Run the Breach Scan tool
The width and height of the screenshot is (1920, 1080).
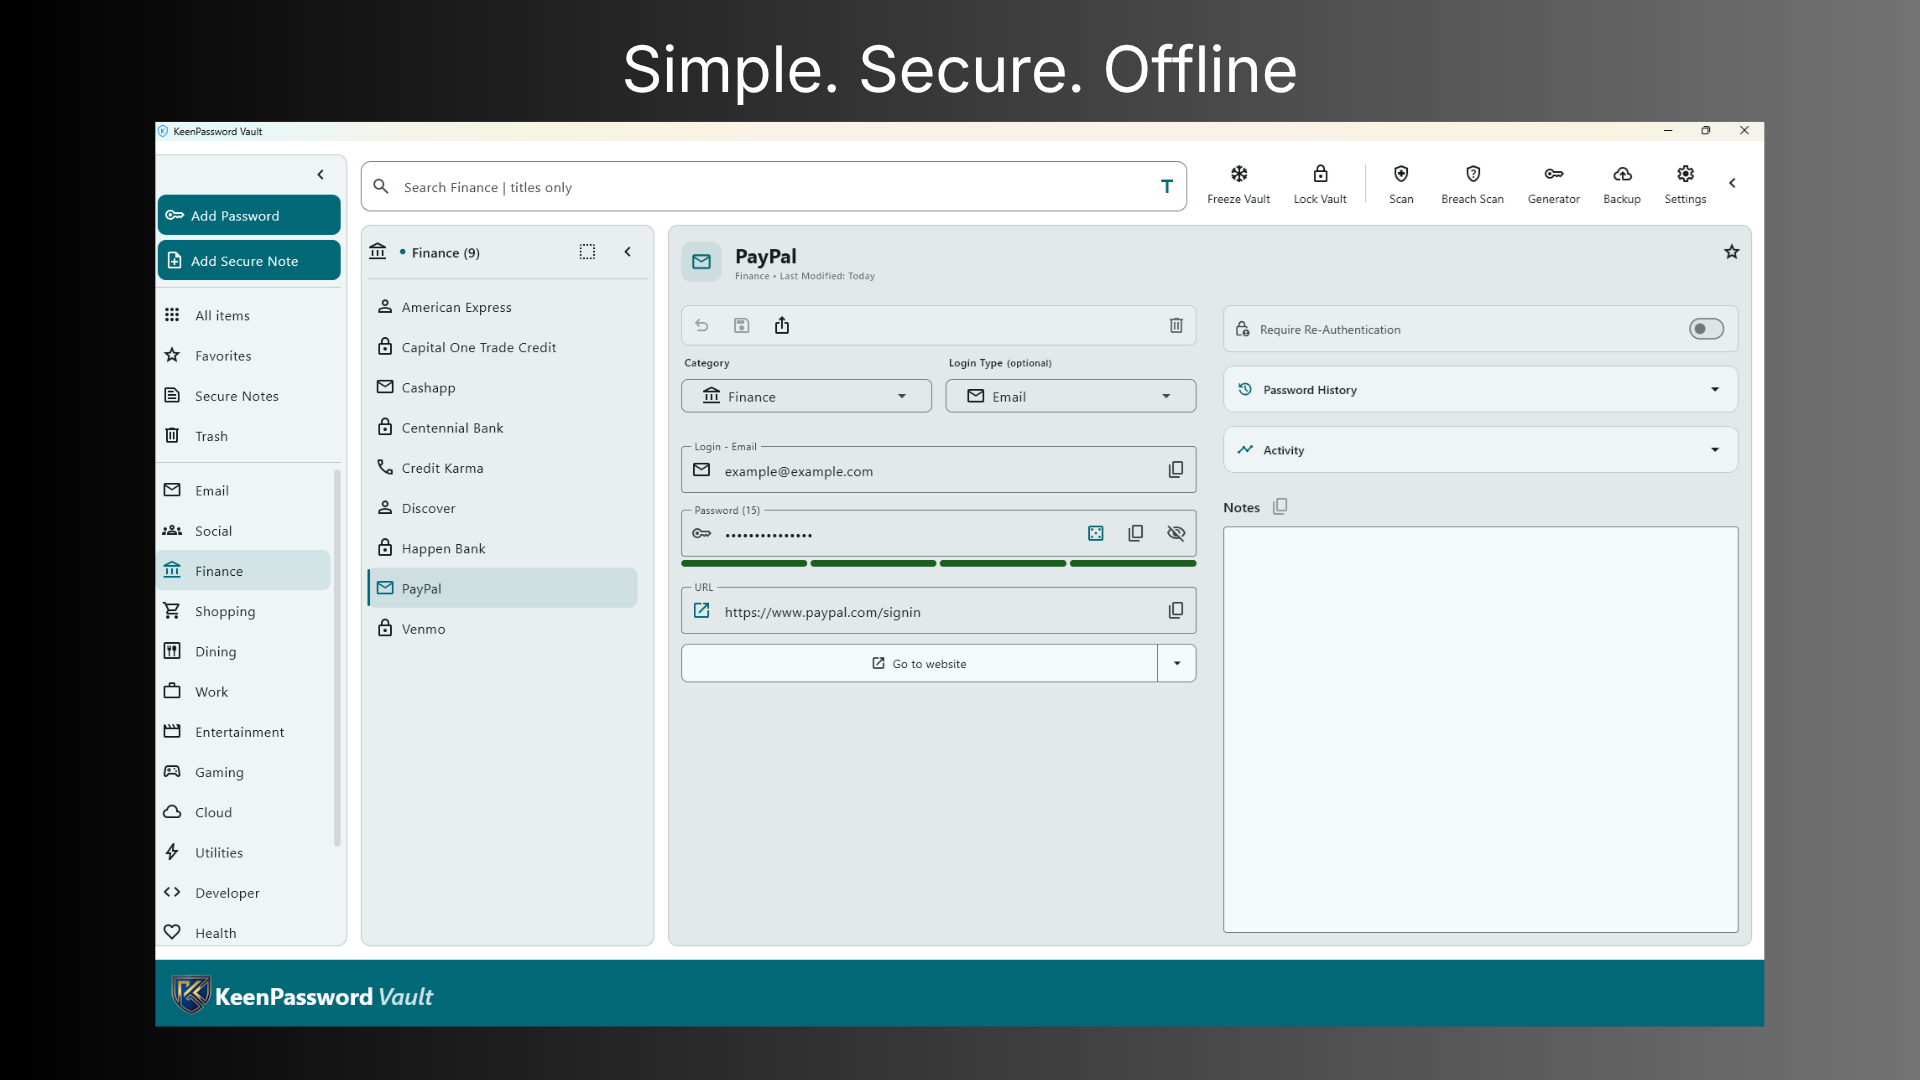[x=1472, y=185]
